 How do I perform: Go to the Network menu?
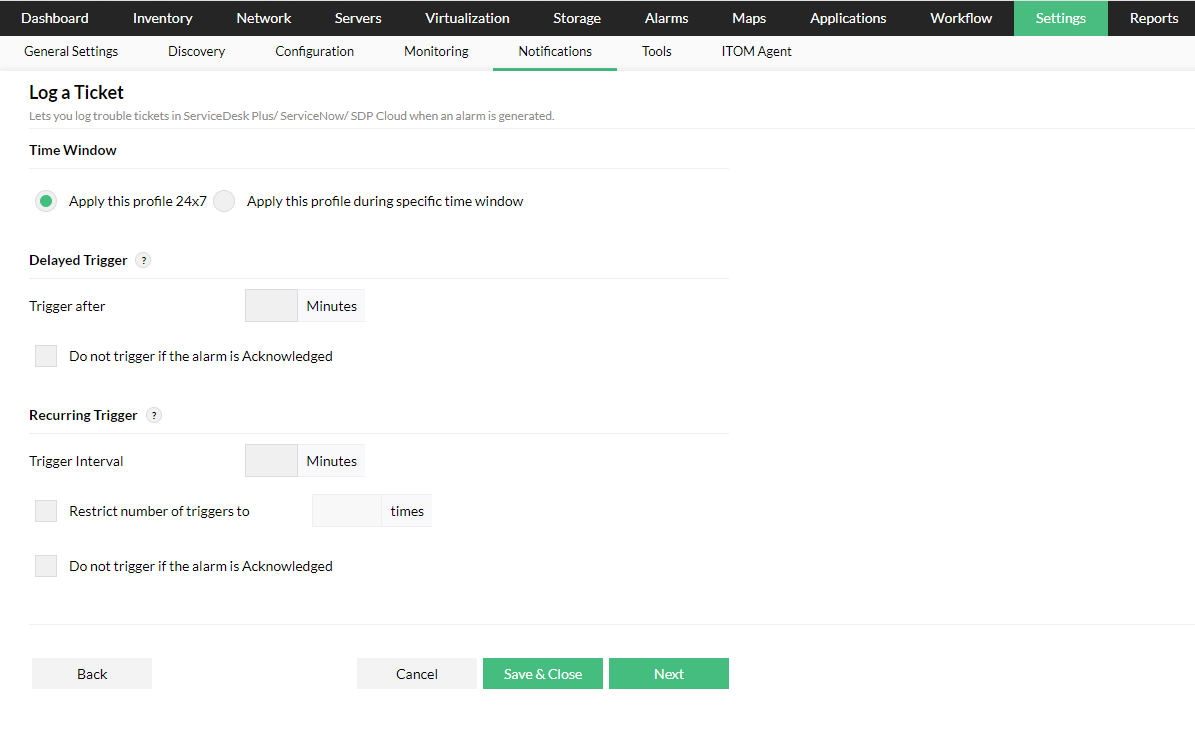pyautogui.click(x=264, y=18)
